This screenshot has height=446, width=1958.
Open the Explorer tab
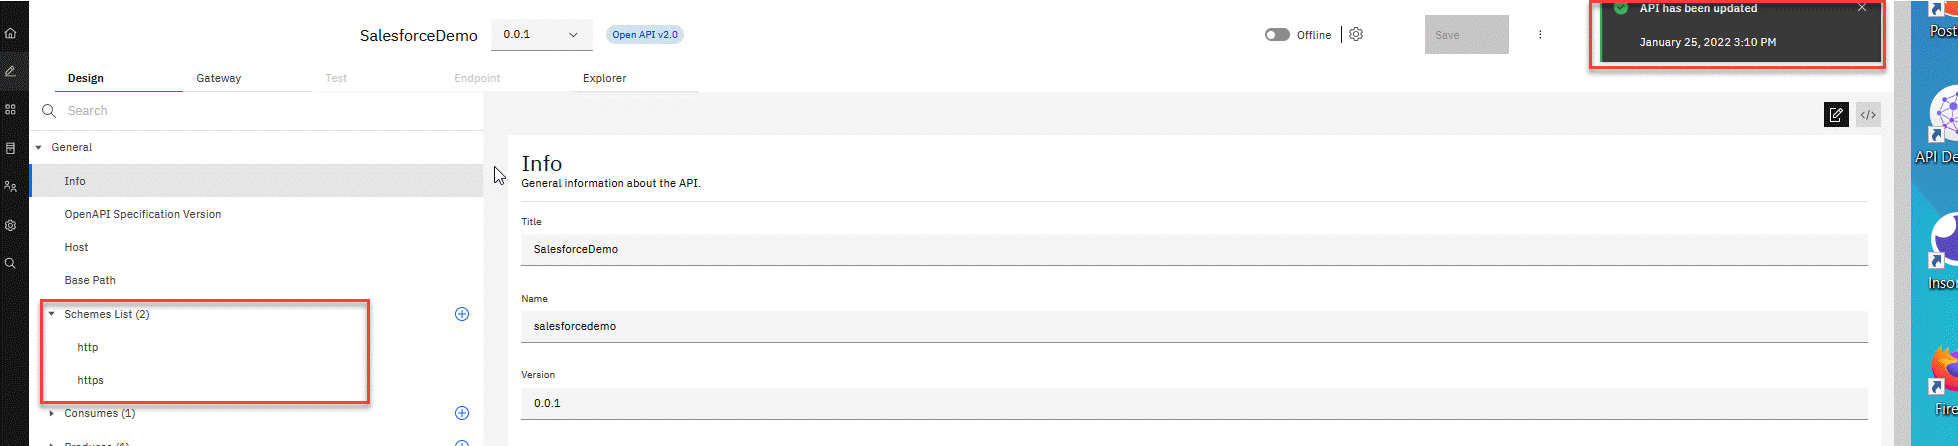click(x=605, y=78)
